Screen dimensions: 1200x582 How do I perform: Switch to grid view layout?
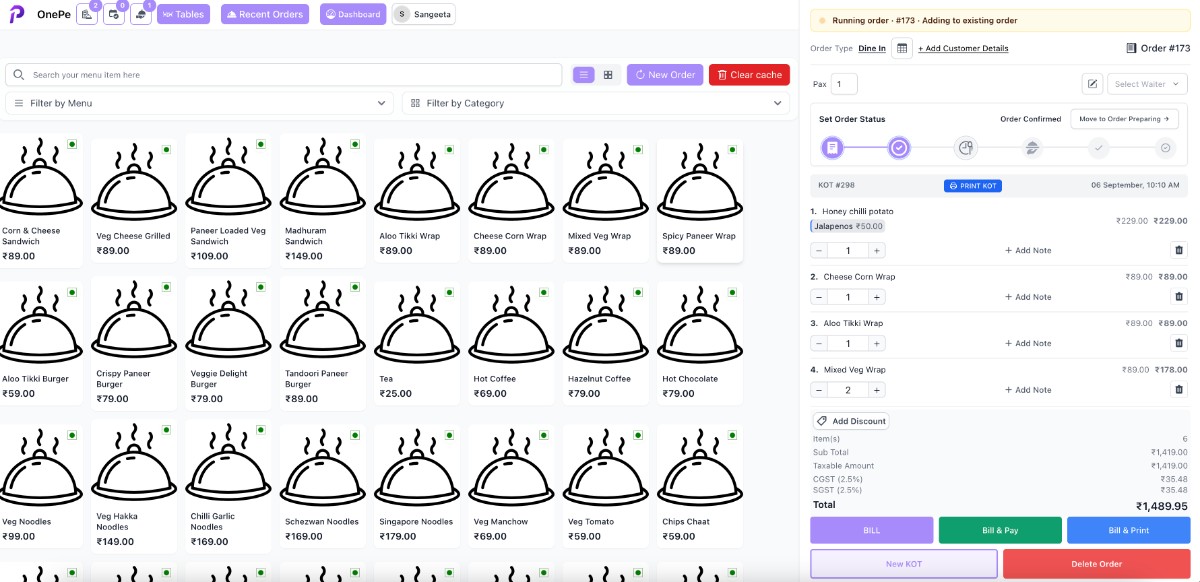click(608, 75)
